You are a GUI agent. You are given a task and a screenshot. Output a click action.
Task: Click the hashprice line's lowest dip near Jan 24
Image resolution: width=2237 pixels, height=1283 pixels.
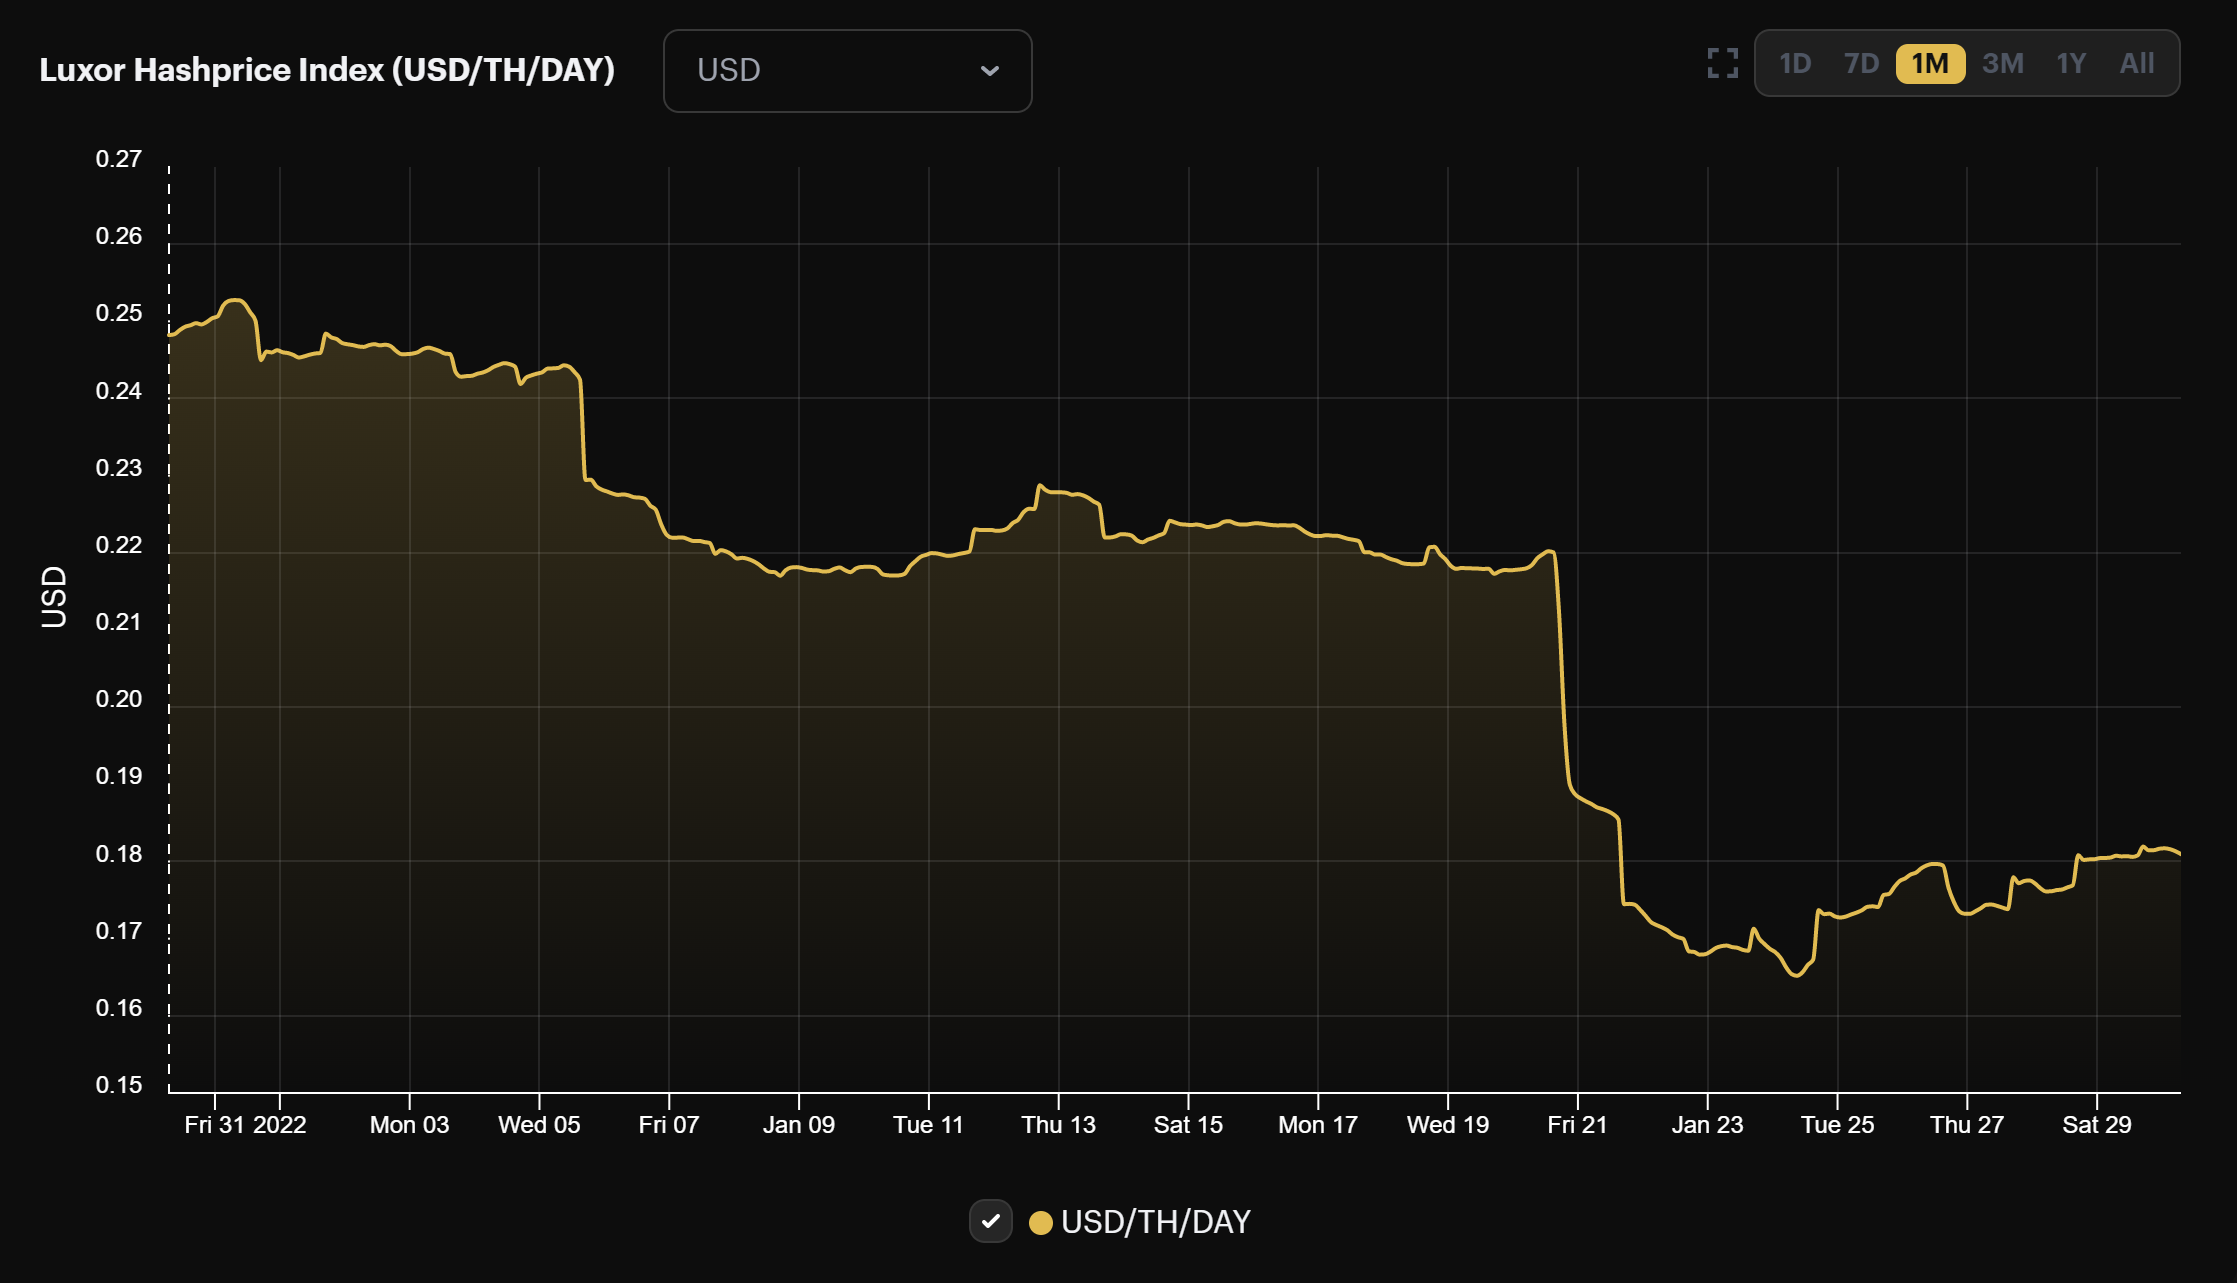1796,974
